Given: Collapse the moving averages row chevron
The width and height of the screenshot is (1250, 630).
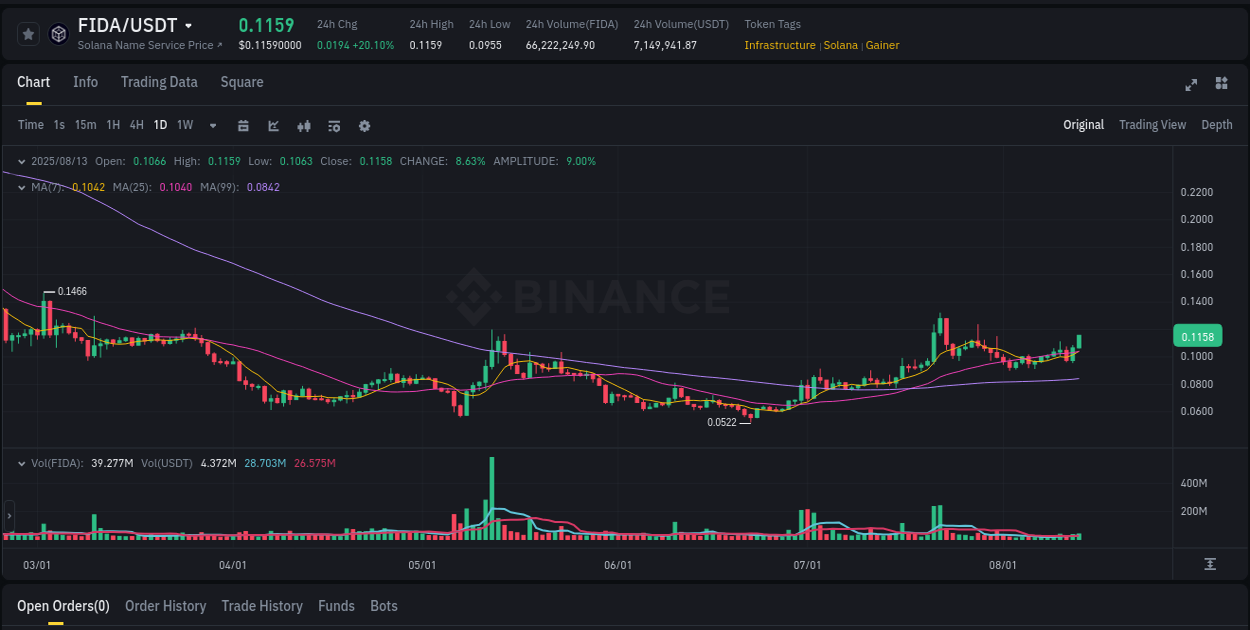Looking at the screenshot, I should tap(22, 187).
